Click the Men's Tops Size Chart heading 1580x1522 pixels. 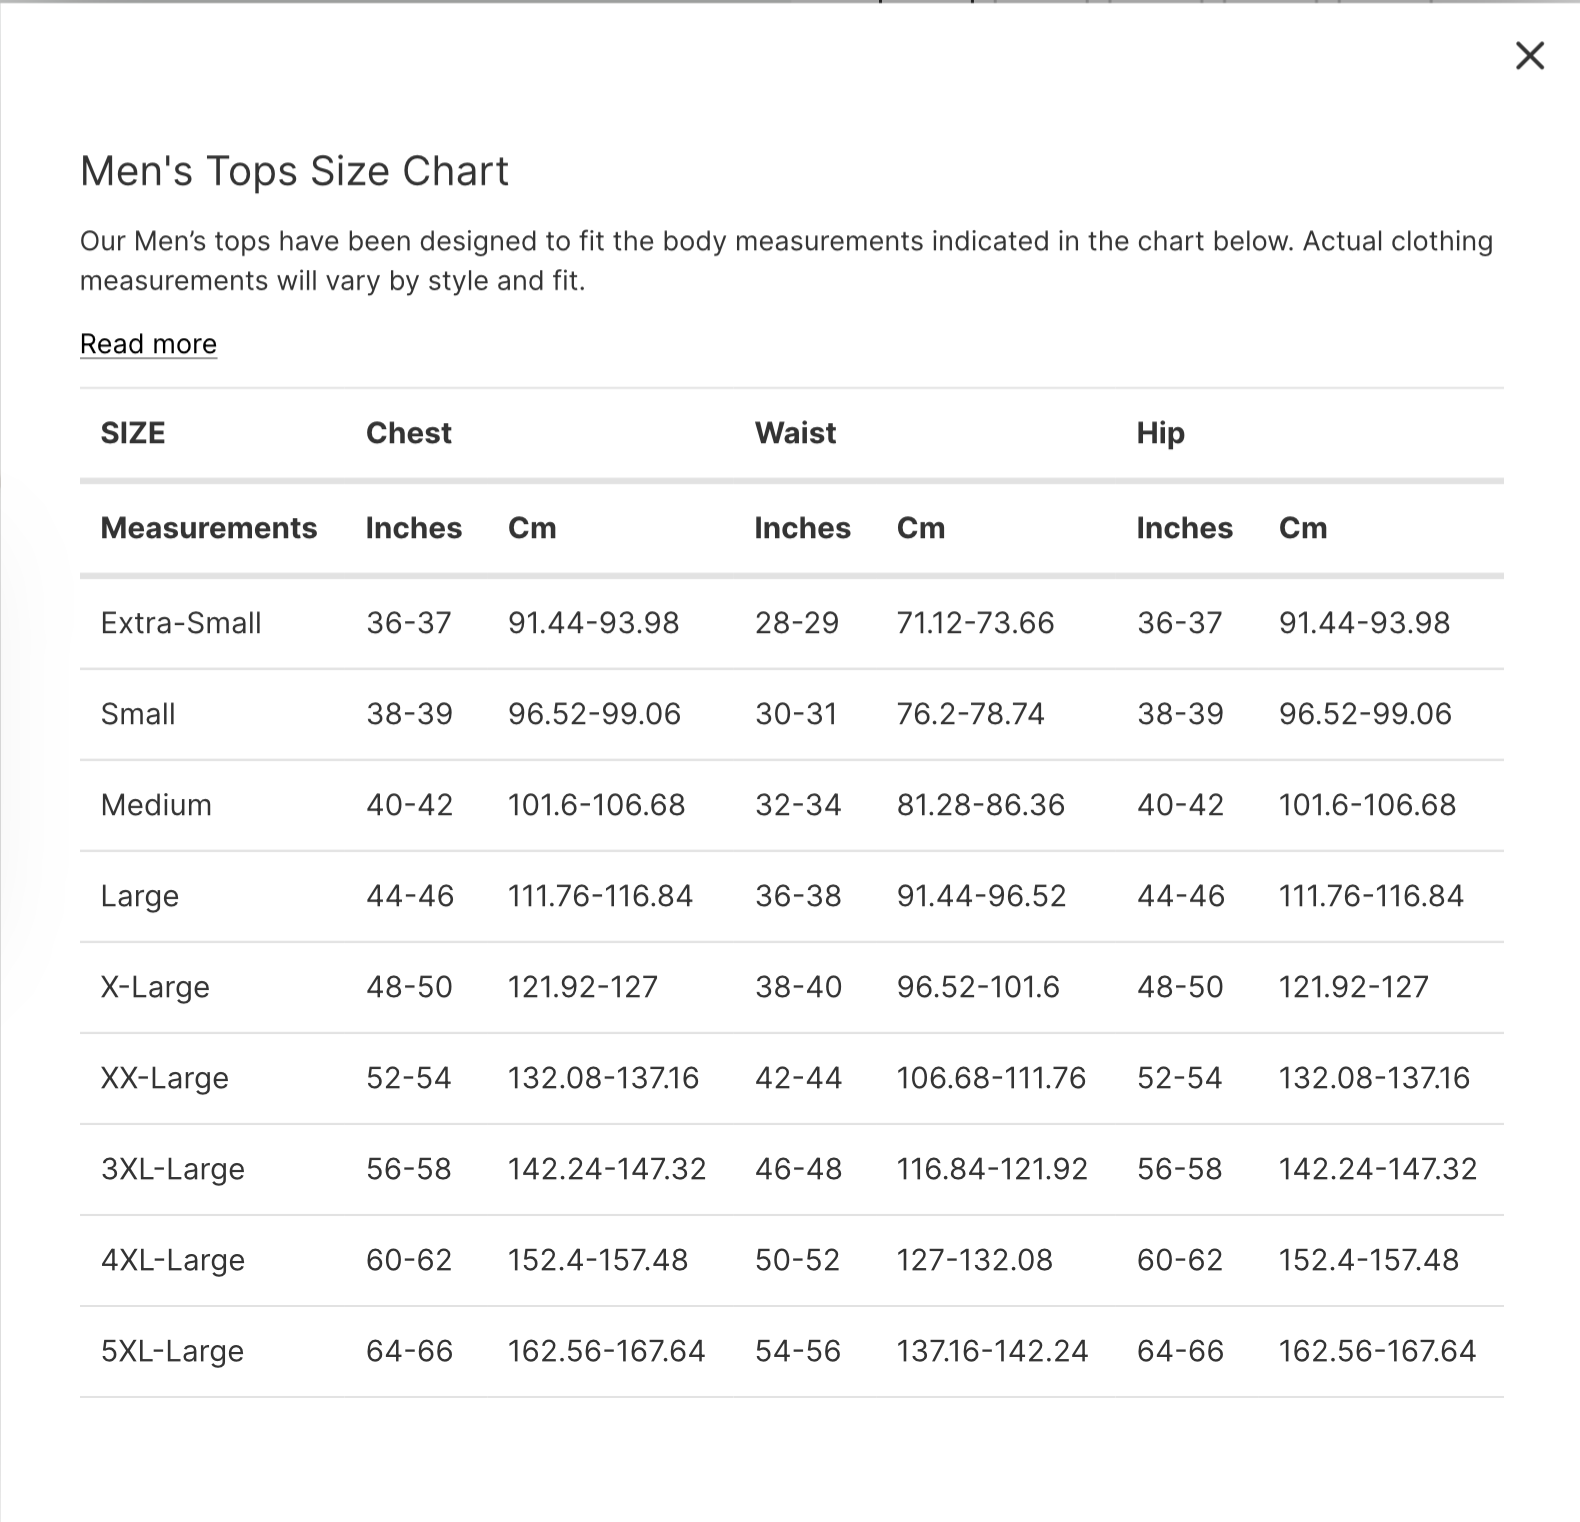[x=294, y=171]
